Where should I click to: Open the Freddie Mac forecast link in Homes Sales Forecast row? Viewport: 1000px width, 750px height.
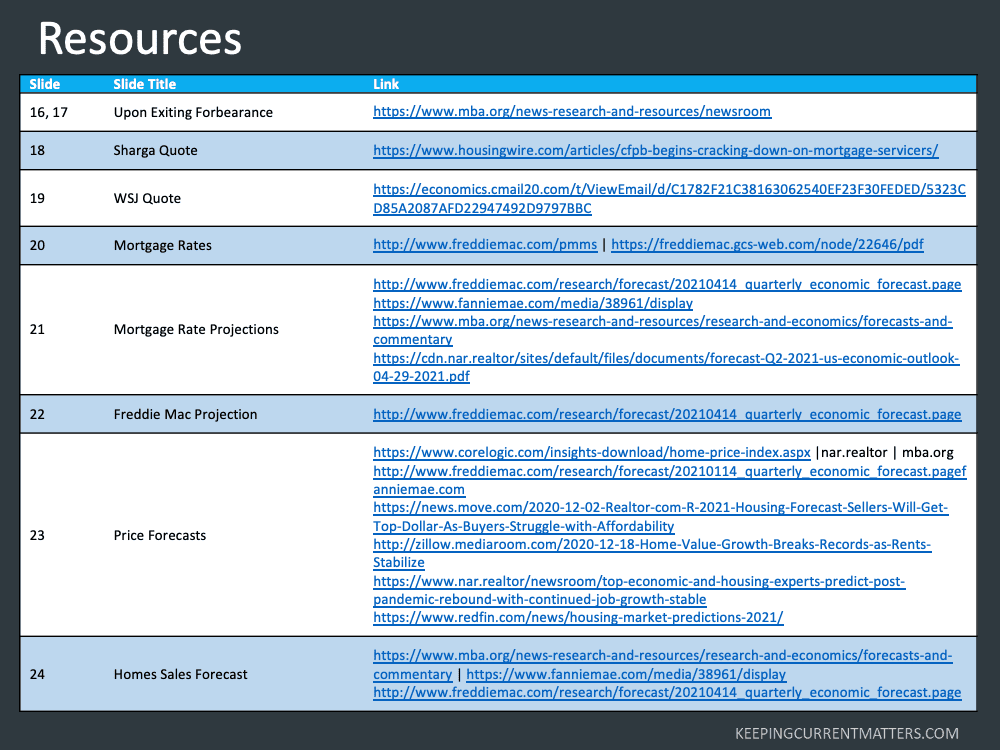(x=667, y=693)
